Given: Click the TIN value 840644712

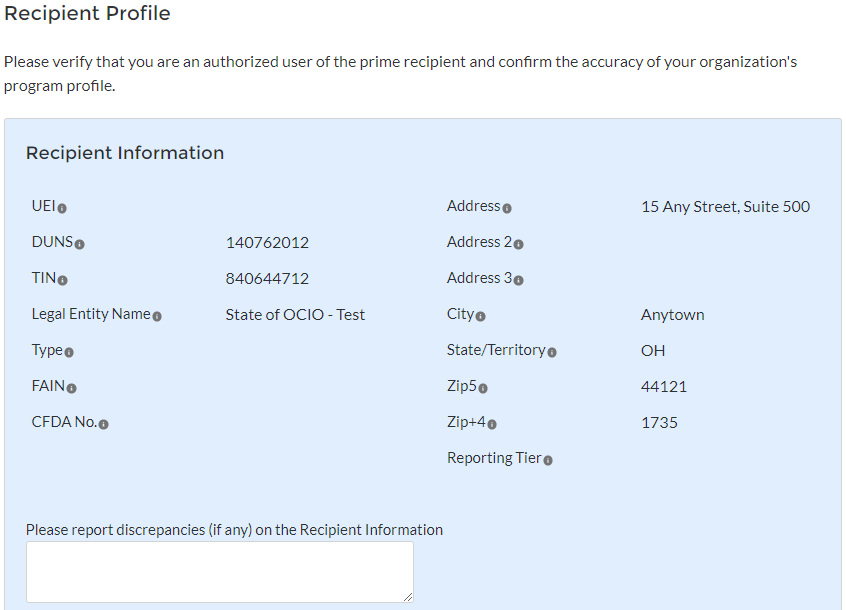Looking at the screenshot, I should 267,279.
